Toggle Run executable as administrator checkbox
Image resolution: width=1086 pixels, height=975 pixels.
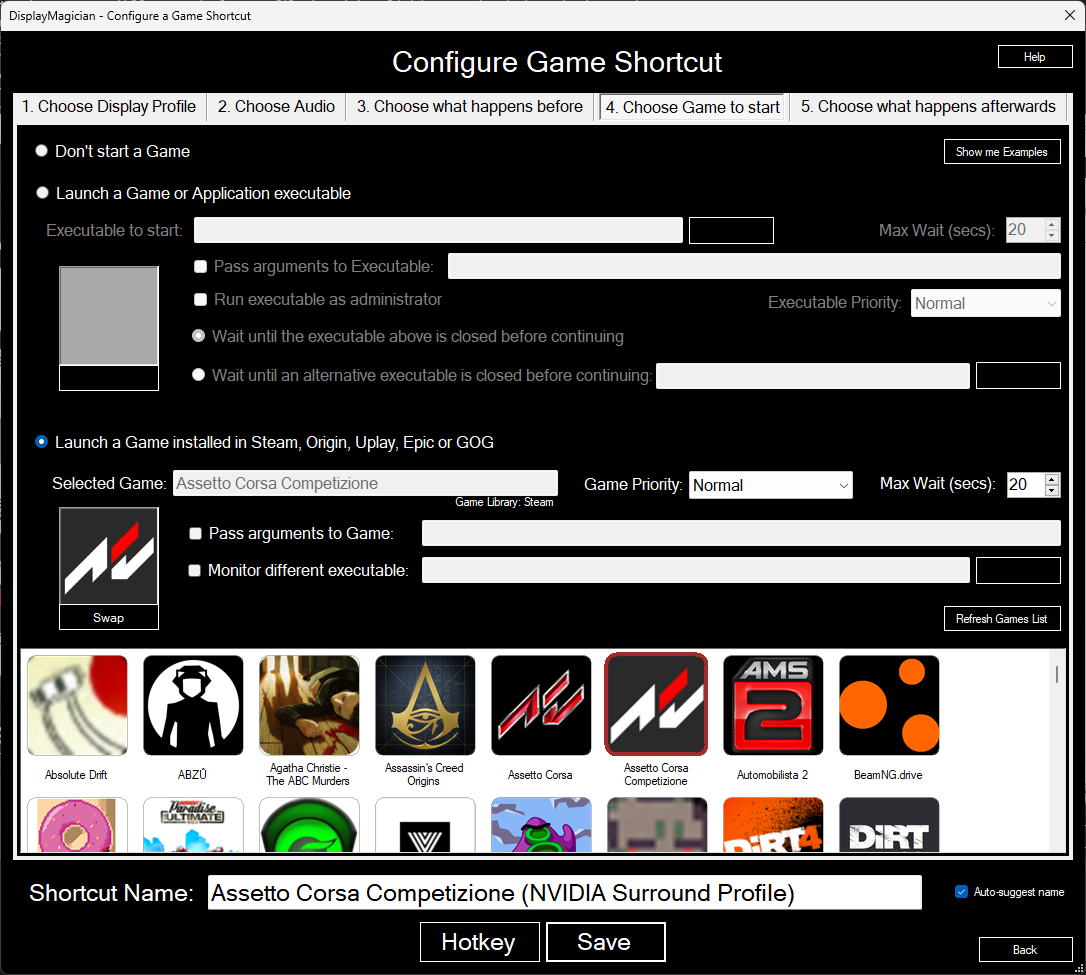pyautogui.click(x=201, y=299)
